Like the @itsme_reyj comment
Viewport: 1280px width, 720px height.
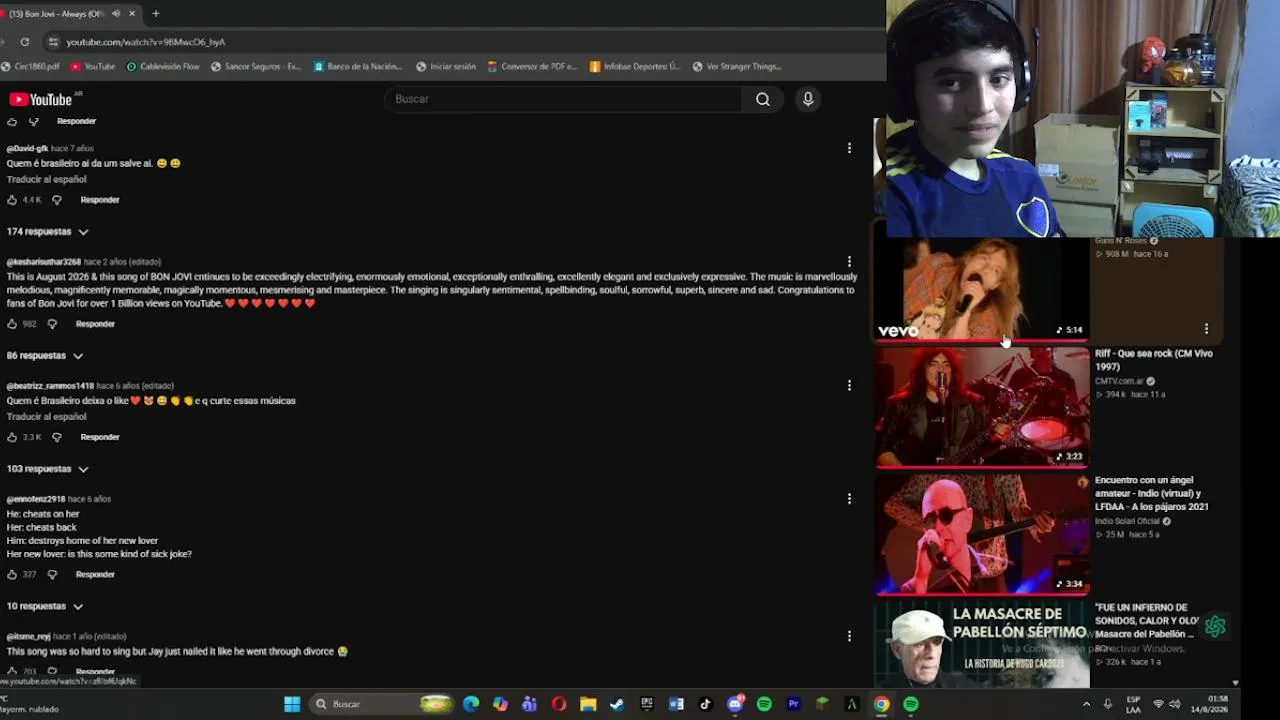click(12, 671)
